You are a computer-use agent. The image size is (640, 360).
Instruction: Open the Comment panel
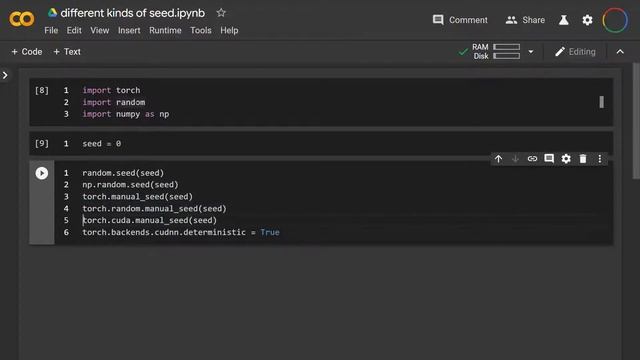tap(460, 20)
